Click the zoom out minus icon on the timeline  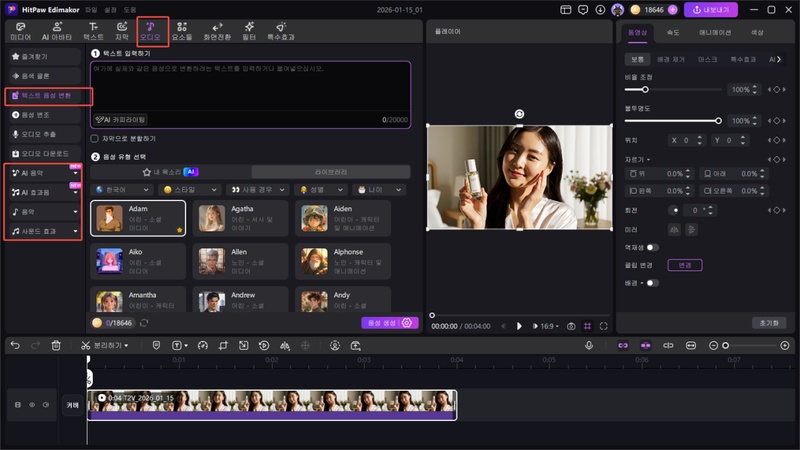point(713,345)
